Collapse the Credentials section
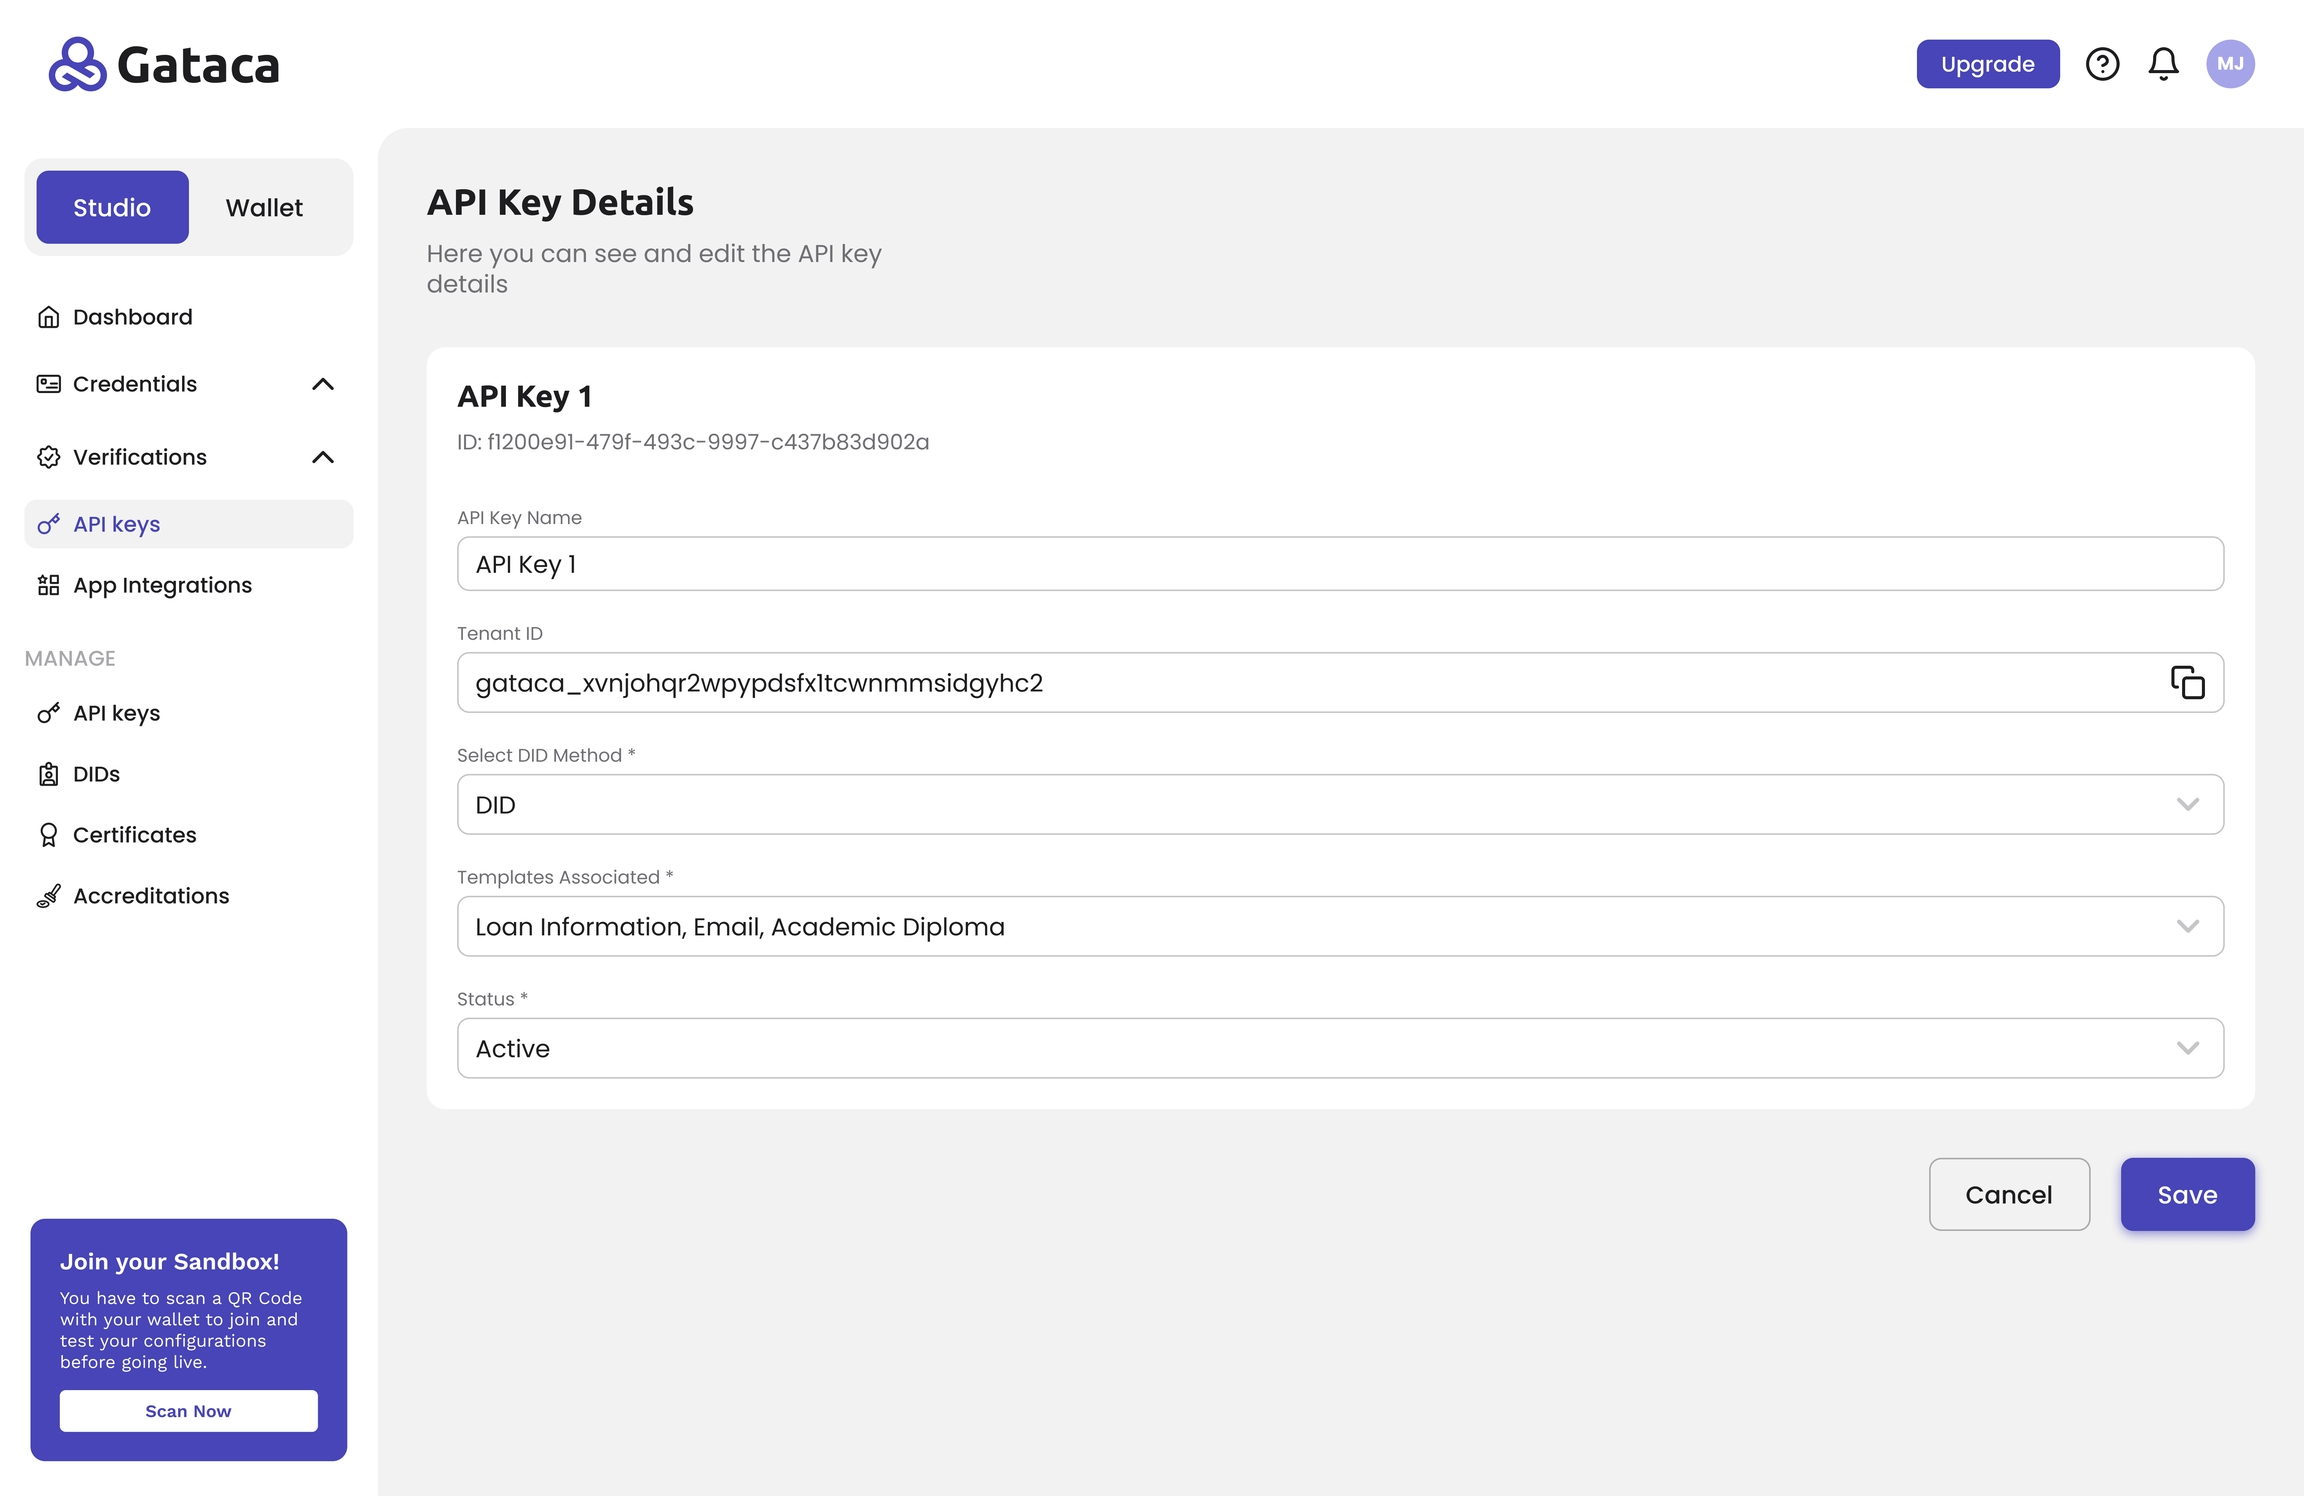 [x=322, y=384]
